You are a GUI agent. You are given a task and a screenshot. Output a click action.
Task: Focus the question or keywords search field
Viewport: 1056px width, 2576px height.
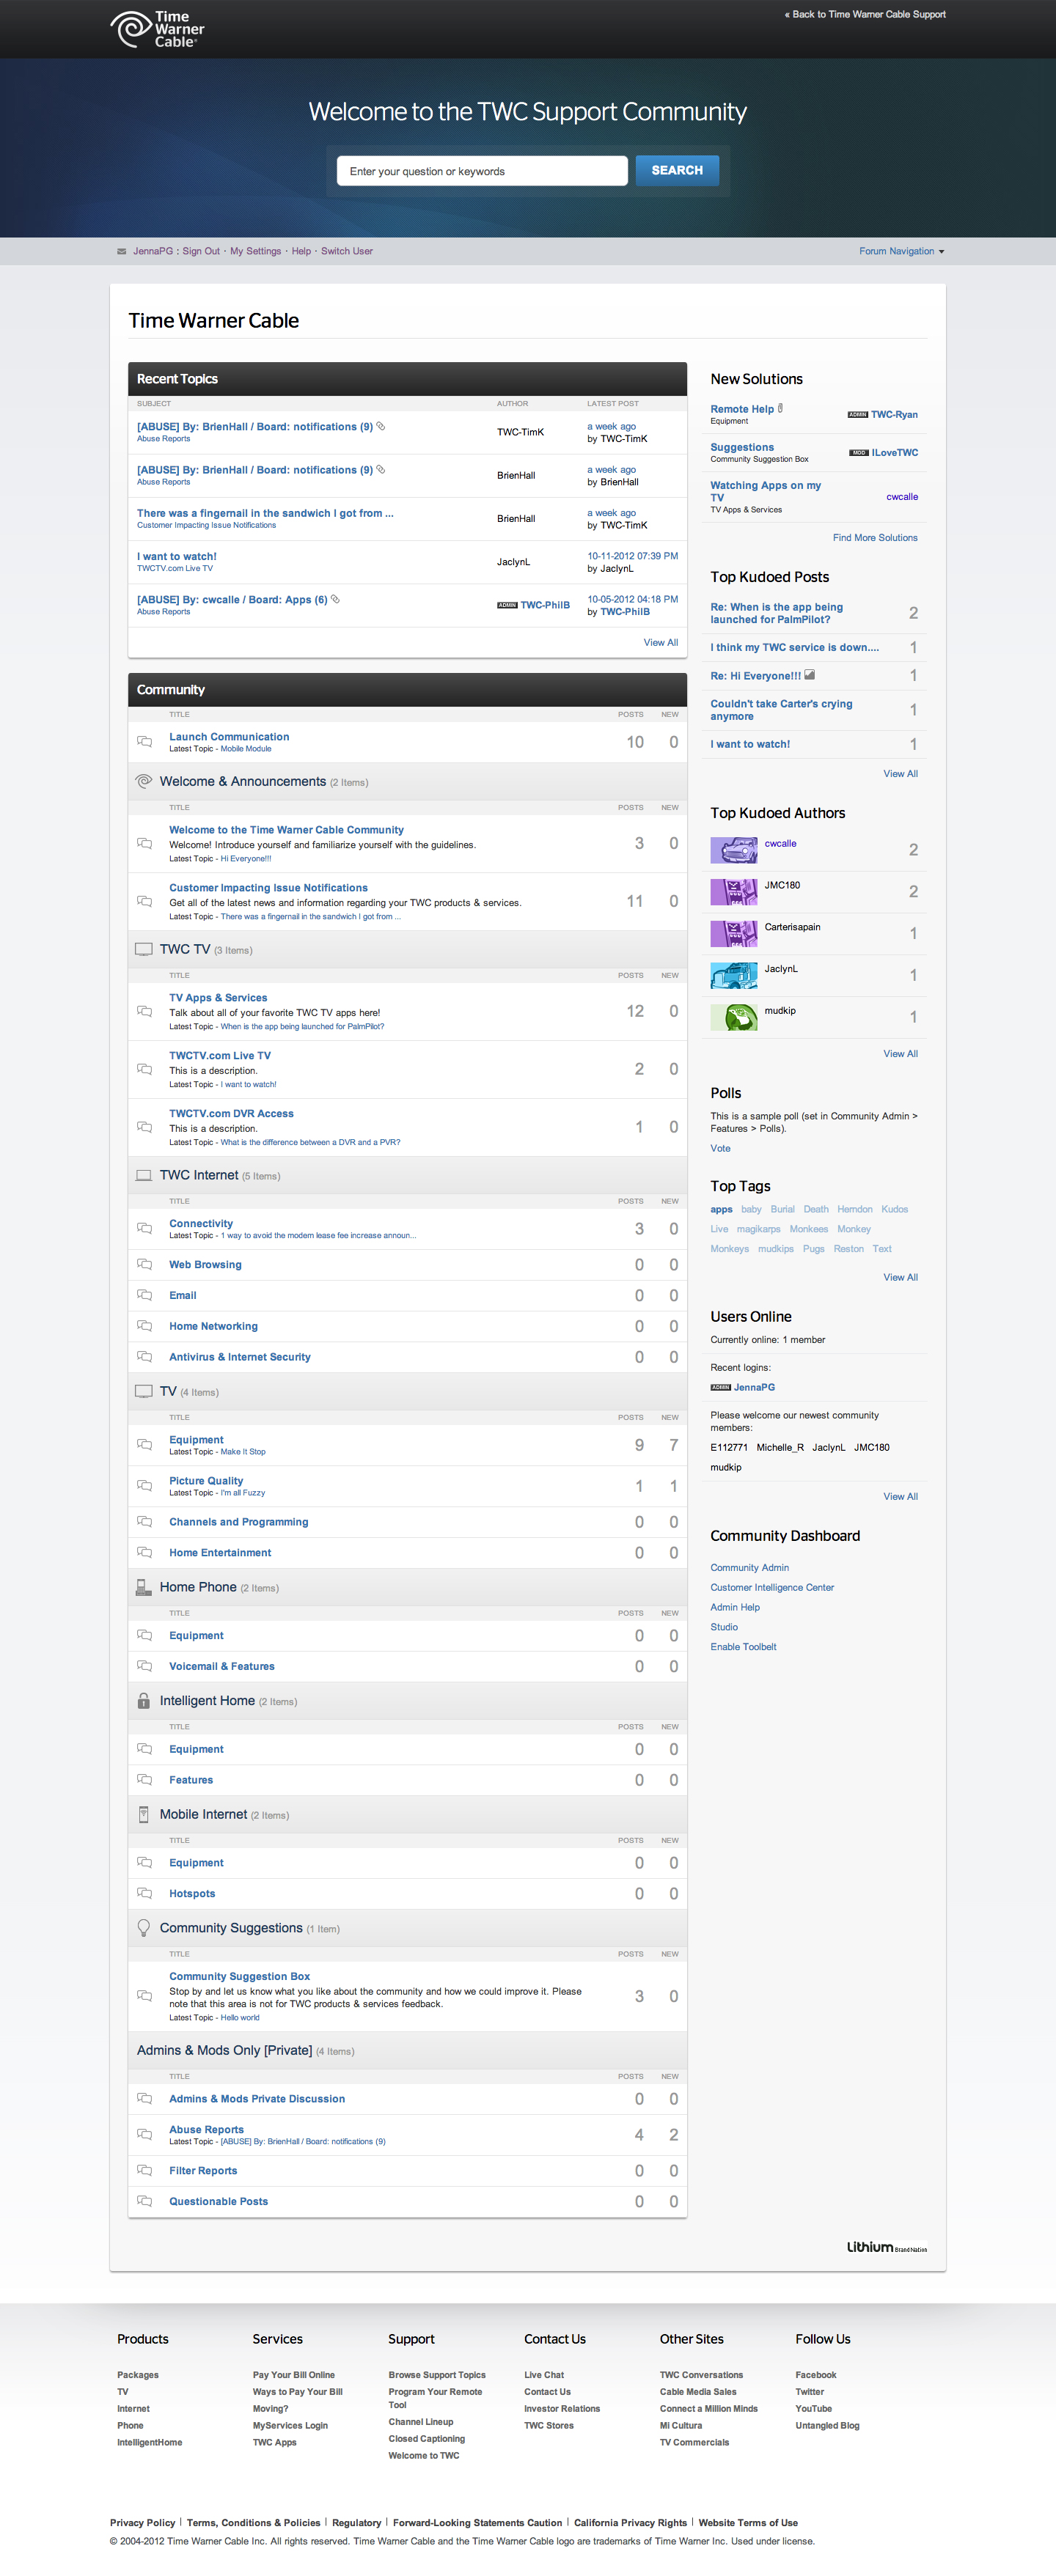click(x=482, y=171)
